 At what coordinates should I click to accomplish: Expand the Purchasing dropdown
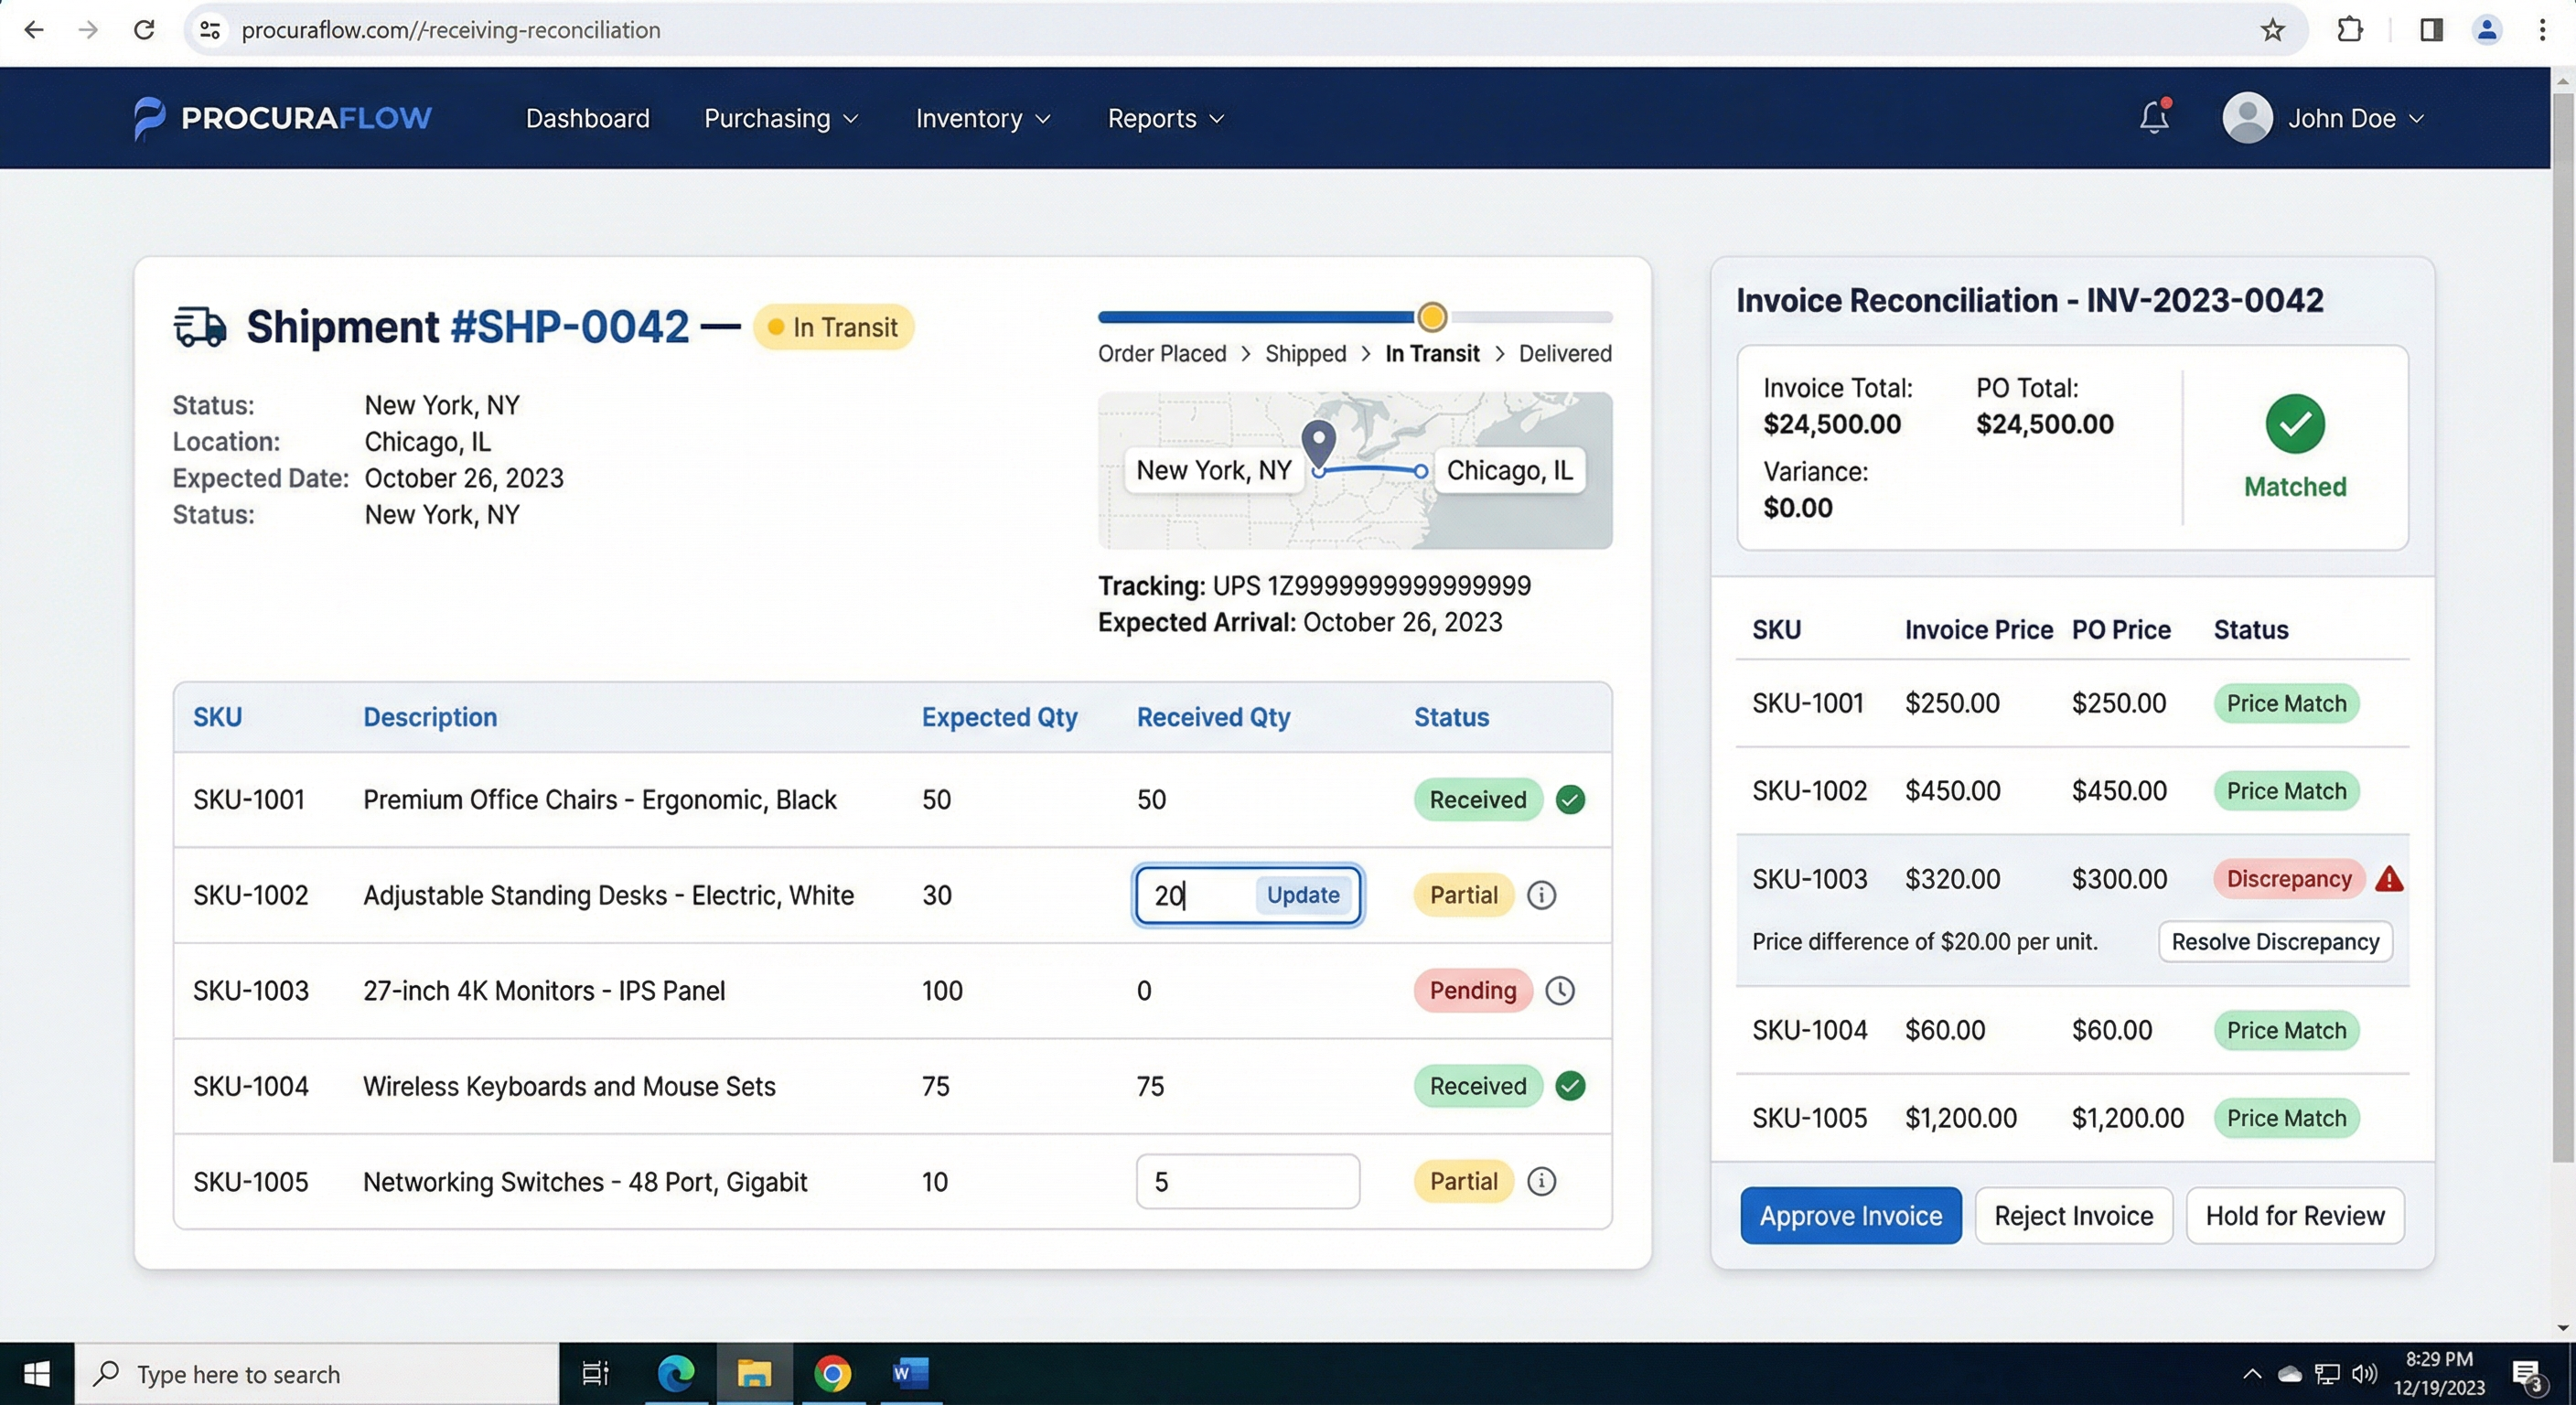[x=782, y=118]
